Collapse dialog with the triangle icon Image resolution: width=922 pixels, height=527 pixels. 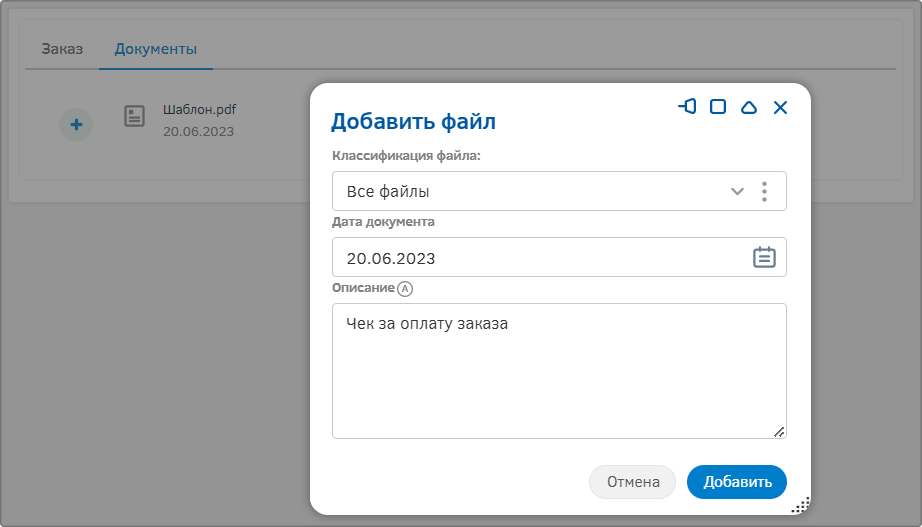pyautogui.click(x=749, y=107)
